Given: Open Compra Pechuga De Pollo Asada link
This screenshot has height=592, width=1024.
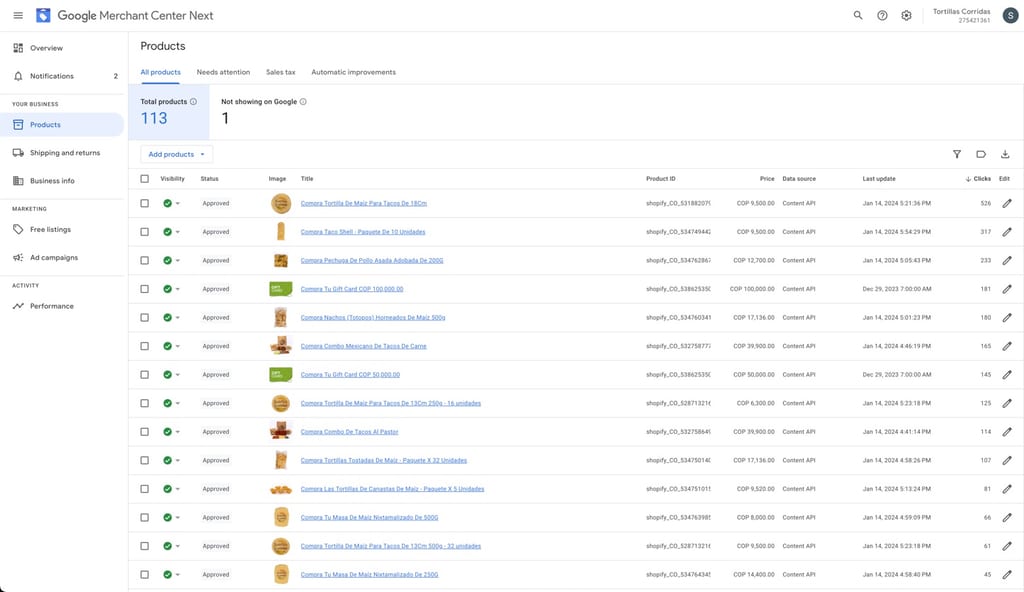Looking at the screenshot, I should pos(372,260).
